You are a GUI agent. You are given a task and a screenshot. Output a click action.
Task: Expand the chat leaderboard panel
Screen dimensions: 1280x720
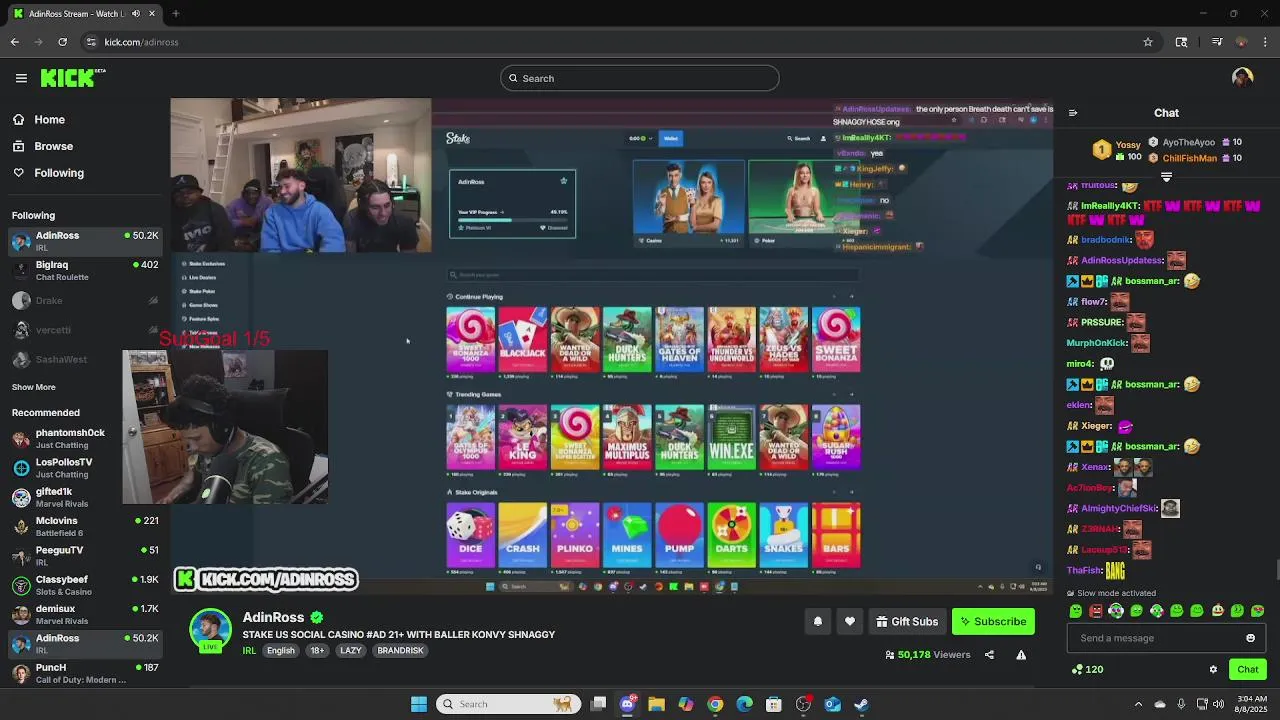coord(1166,177)
